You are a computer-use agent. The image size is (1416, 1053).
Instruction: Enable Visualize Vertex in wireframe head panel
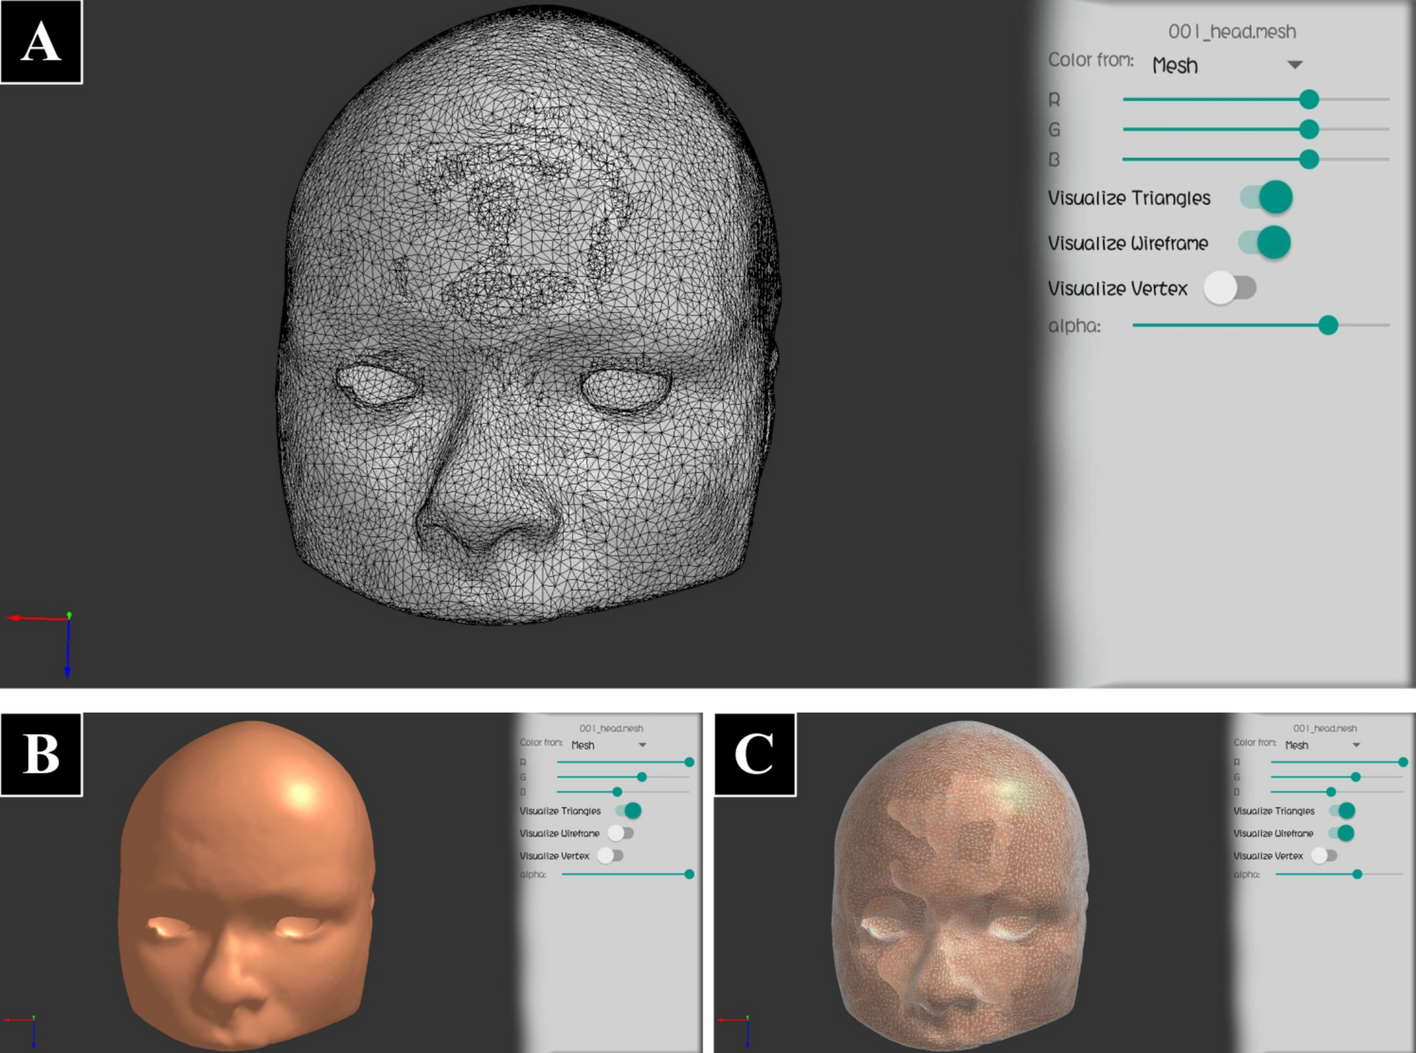tap(1230, 288)
